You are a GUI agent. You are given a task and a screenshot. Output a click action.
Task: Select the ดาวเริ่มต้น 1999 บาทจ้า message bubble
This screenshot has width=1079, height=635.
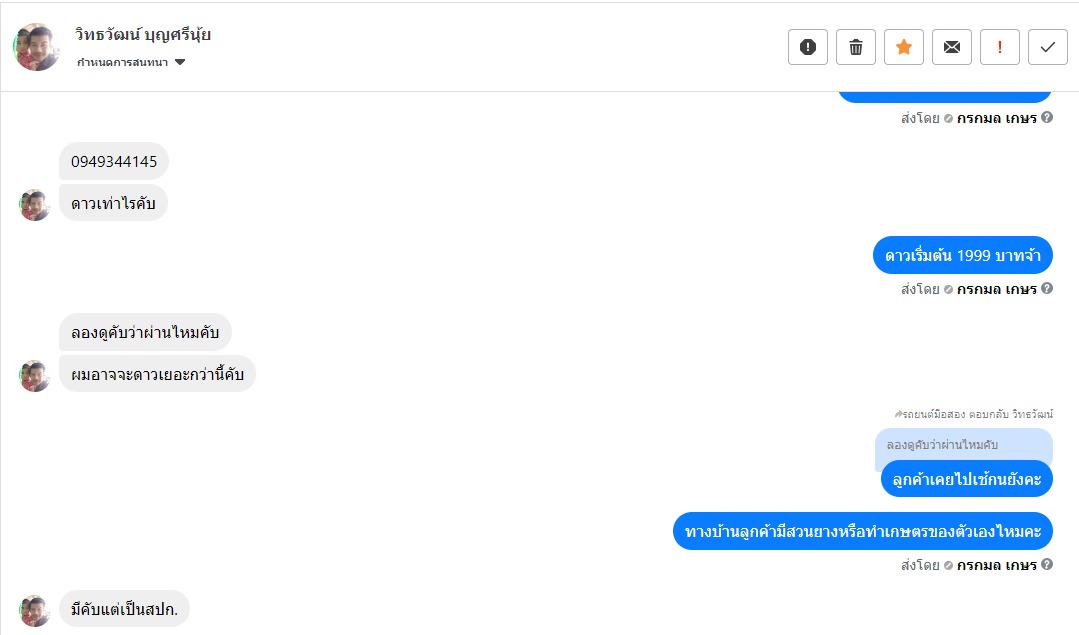(x=963, y=255)
